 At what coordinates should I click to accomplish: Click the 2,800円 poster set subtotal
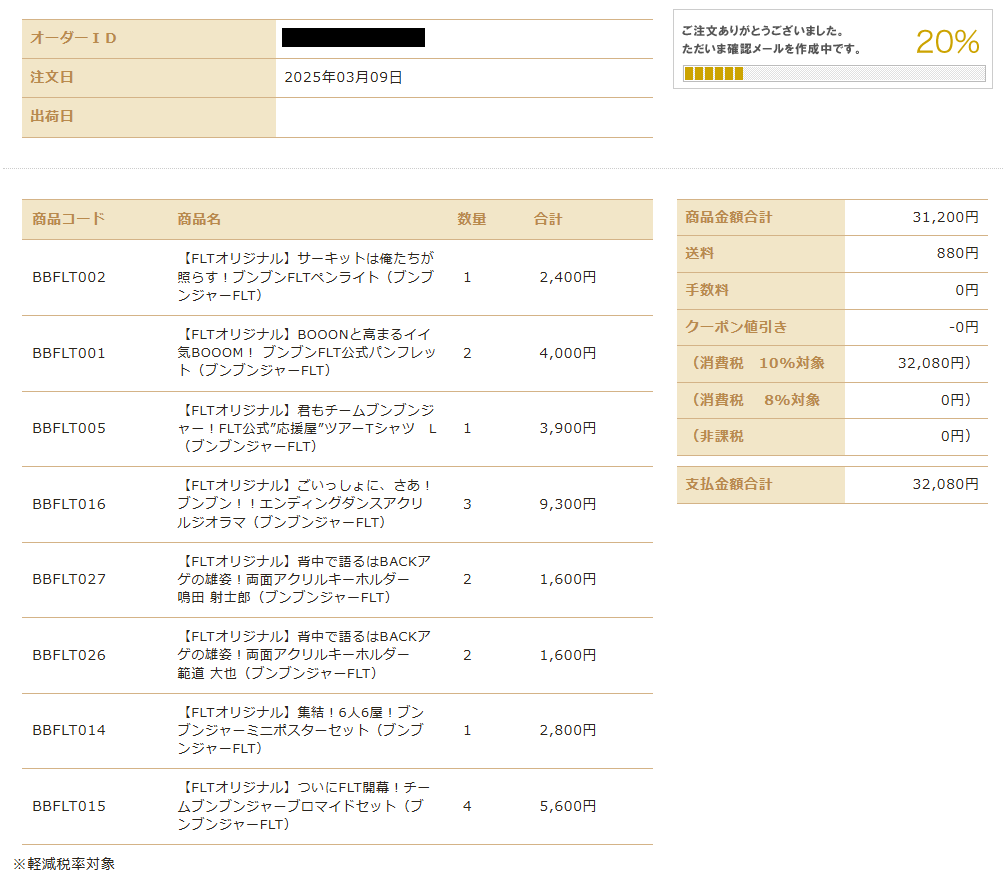(568, 730)
